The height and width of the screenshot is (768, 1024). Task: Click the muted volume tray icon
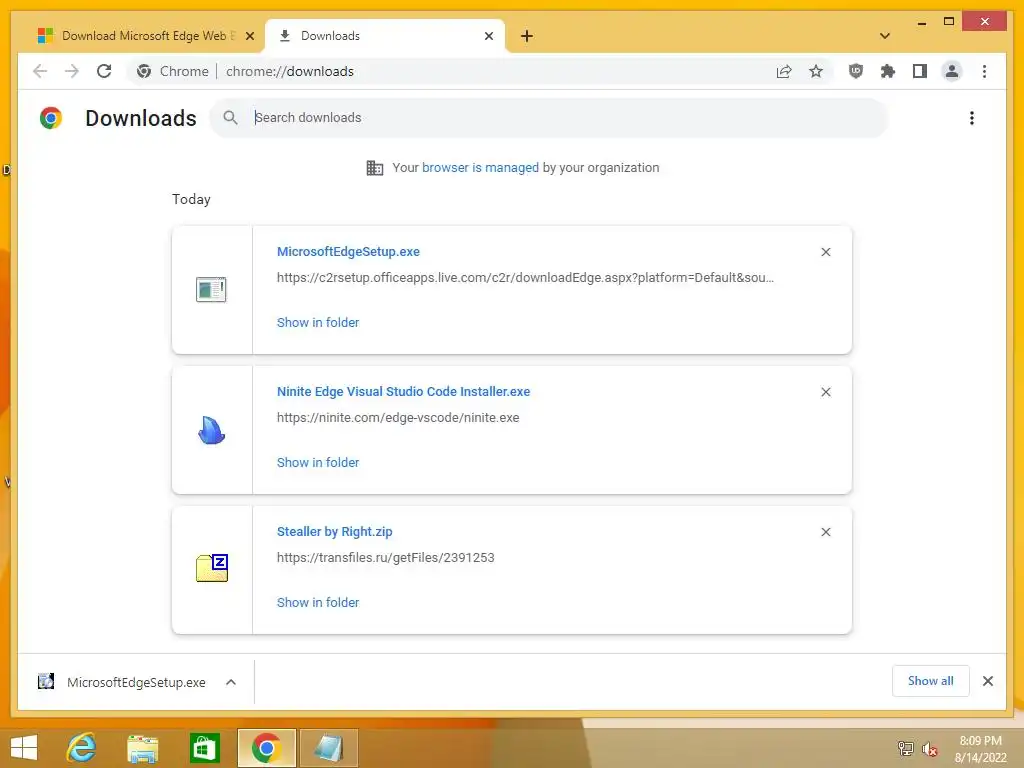pyautogui.click(x=929, y=749)
